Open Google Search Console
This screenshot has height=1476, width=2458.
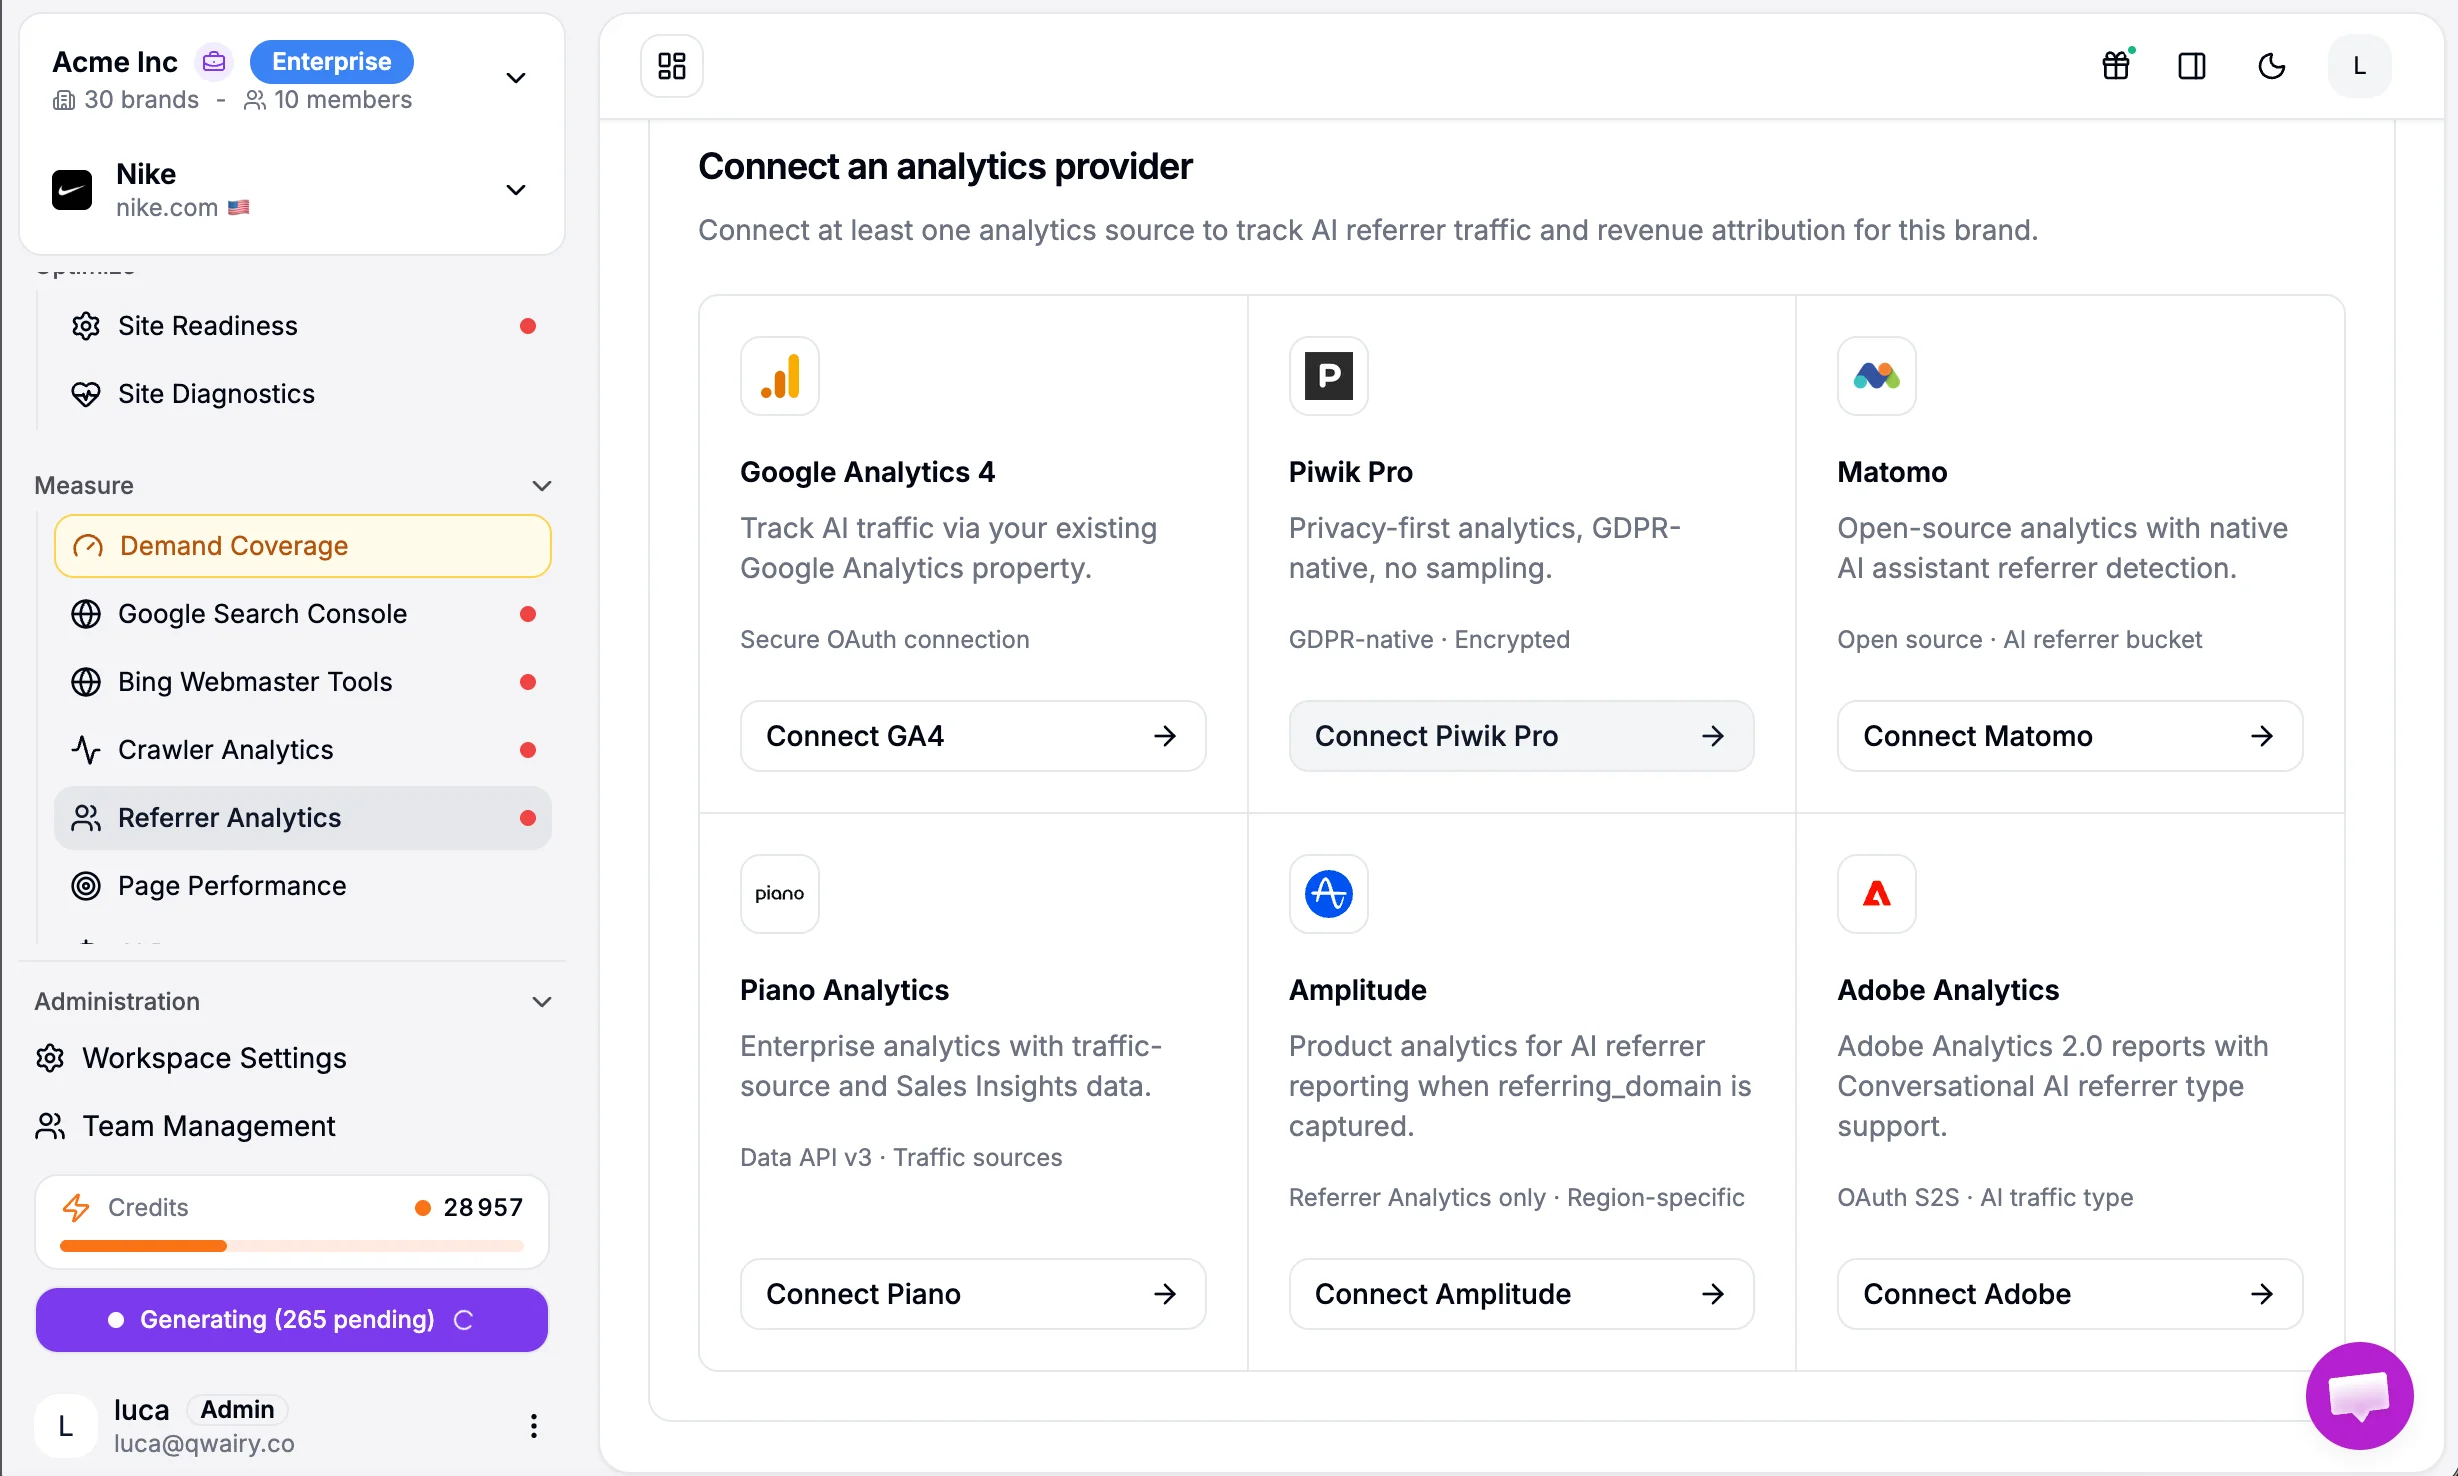click(303, 614)
